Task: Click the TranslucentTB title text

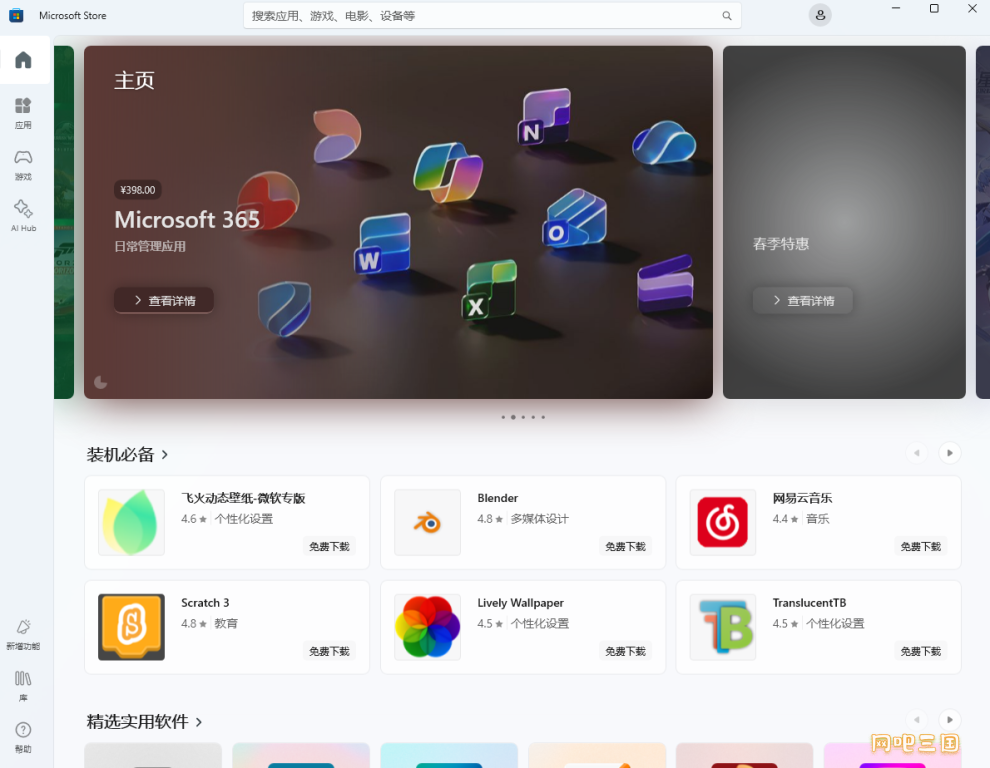Action: 809,603
